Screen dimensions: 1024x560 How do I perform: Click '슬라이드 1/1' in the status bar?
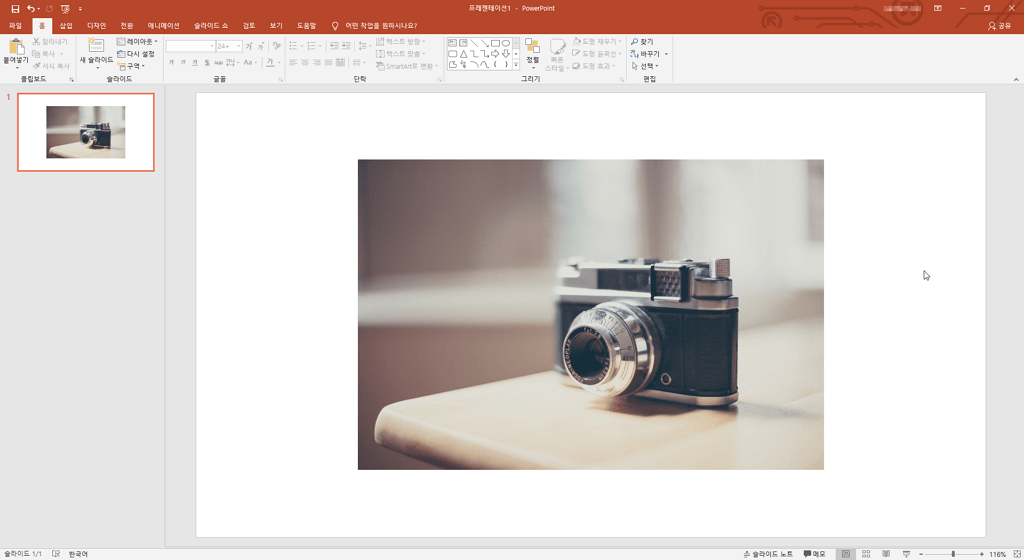pyautogui.click(x=23, y=554)
